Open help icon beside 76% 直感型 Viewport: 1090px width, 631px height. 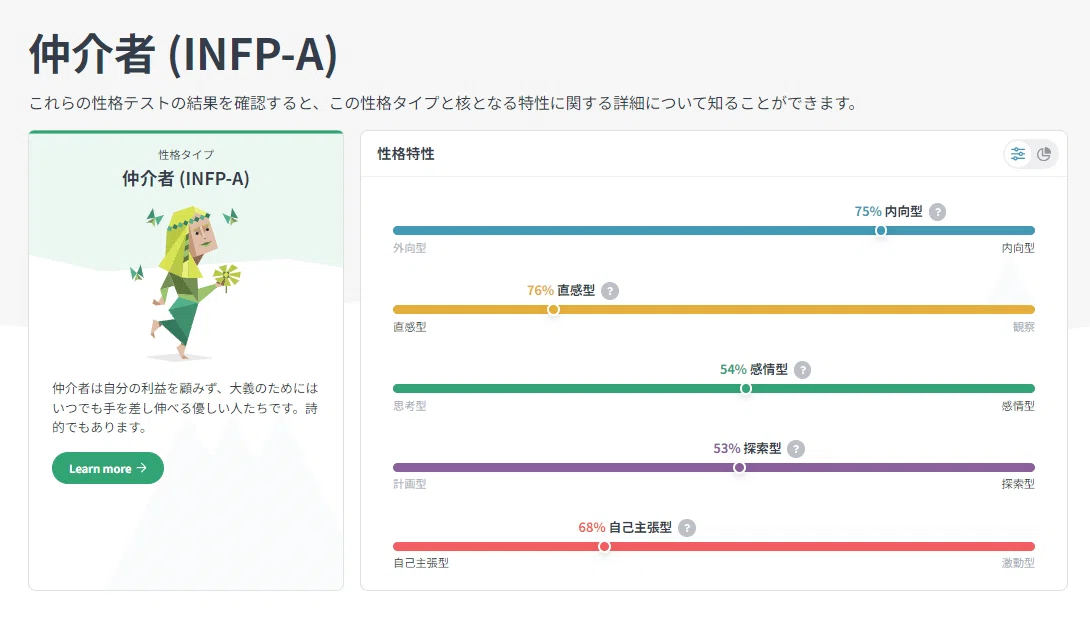[610, 291]
